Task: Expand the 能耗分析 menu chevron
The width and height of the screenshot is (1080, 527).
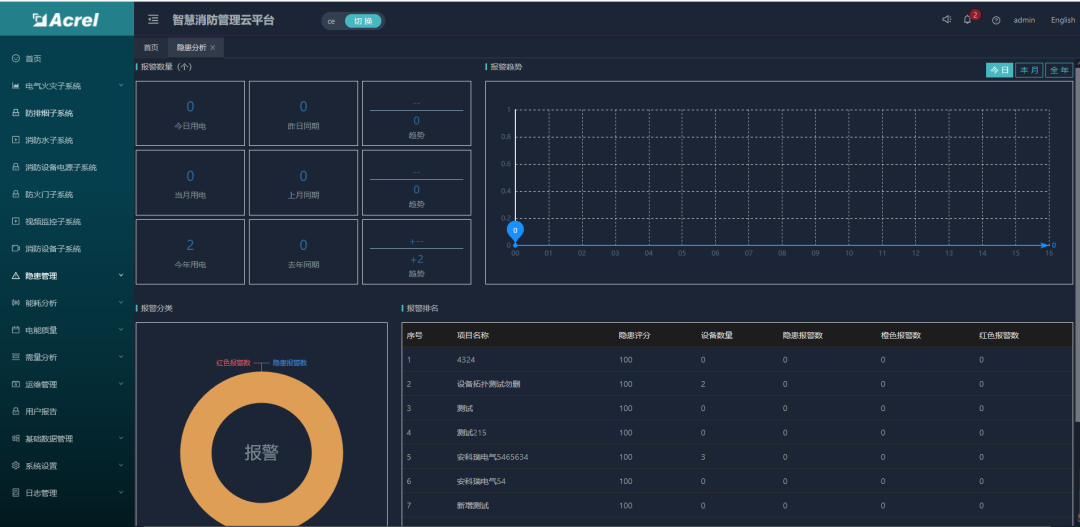Action: point(121,302)
